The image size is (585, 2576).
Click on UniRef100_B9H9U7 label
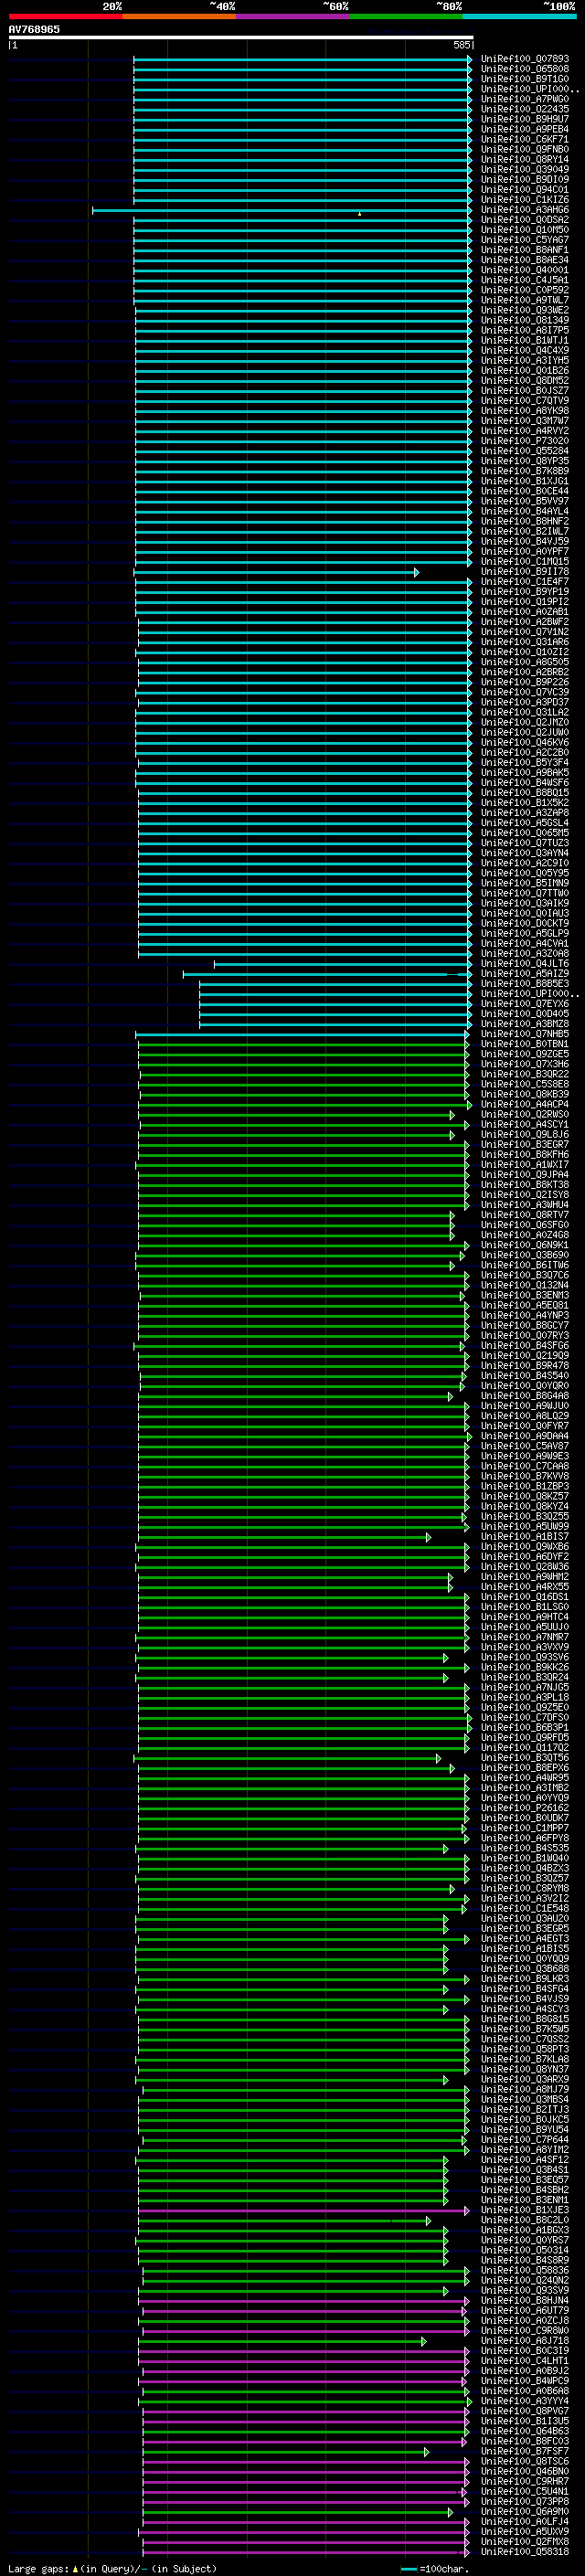525,119
